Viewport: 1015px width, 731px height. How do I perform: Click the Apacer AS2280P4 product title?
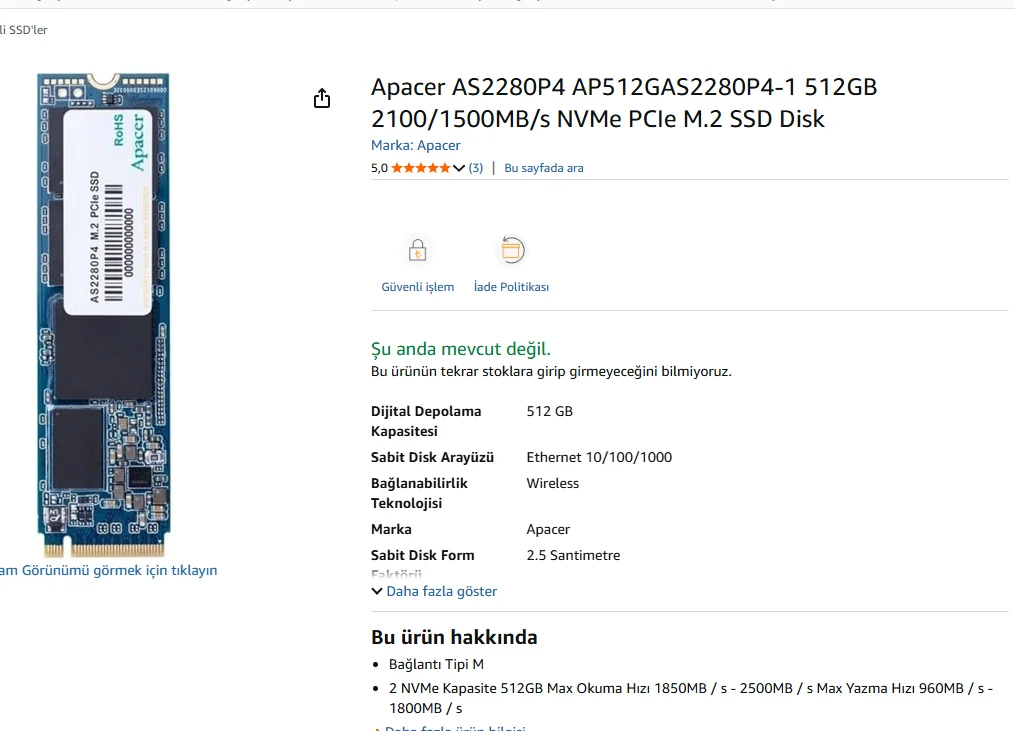[x=623, y=103]
